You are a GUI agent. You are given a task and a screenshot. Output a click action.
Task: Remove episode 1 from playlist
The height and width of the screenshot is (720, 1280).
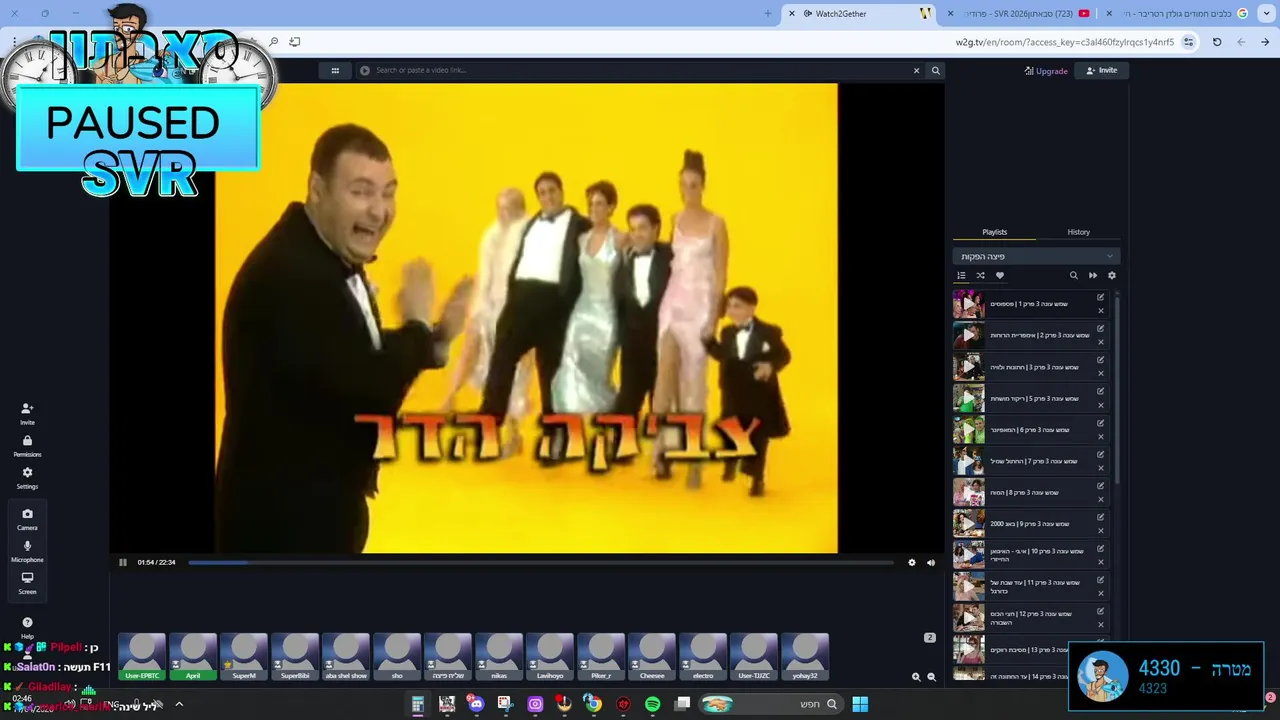(x=1101, y=310)
